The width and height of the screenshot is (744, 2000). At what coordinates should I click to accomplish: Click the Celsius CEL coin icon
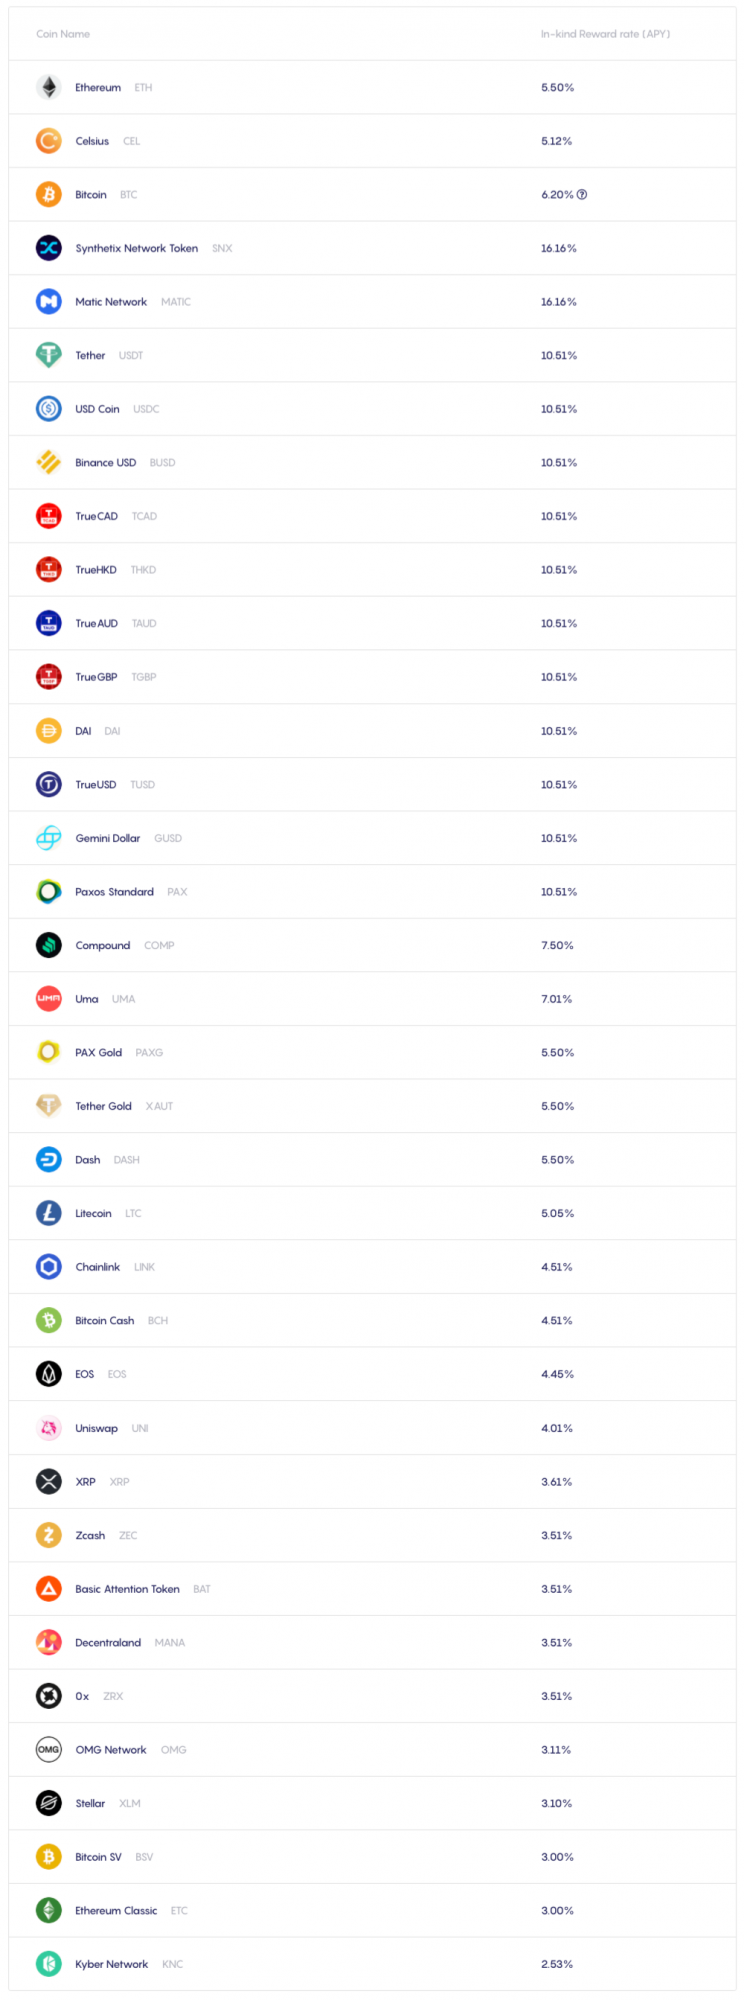(49, 141)
